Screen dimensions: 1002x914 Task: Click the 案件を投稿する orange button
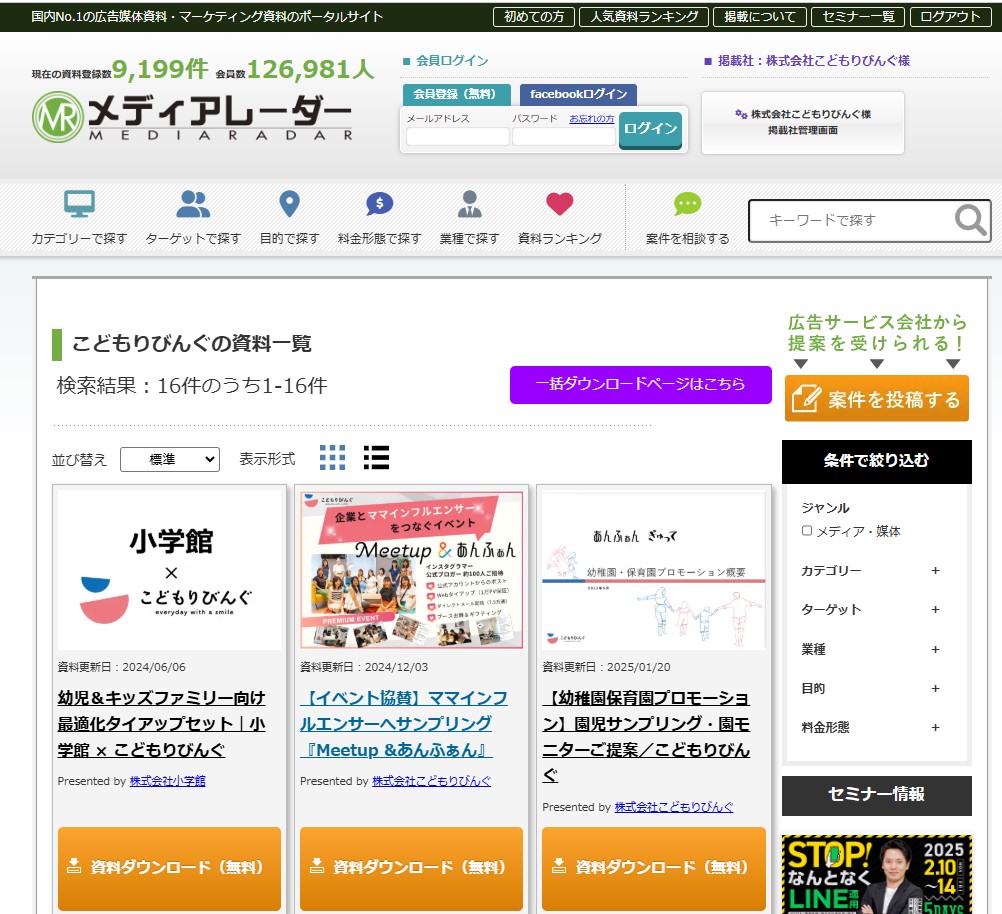[877, 398]
